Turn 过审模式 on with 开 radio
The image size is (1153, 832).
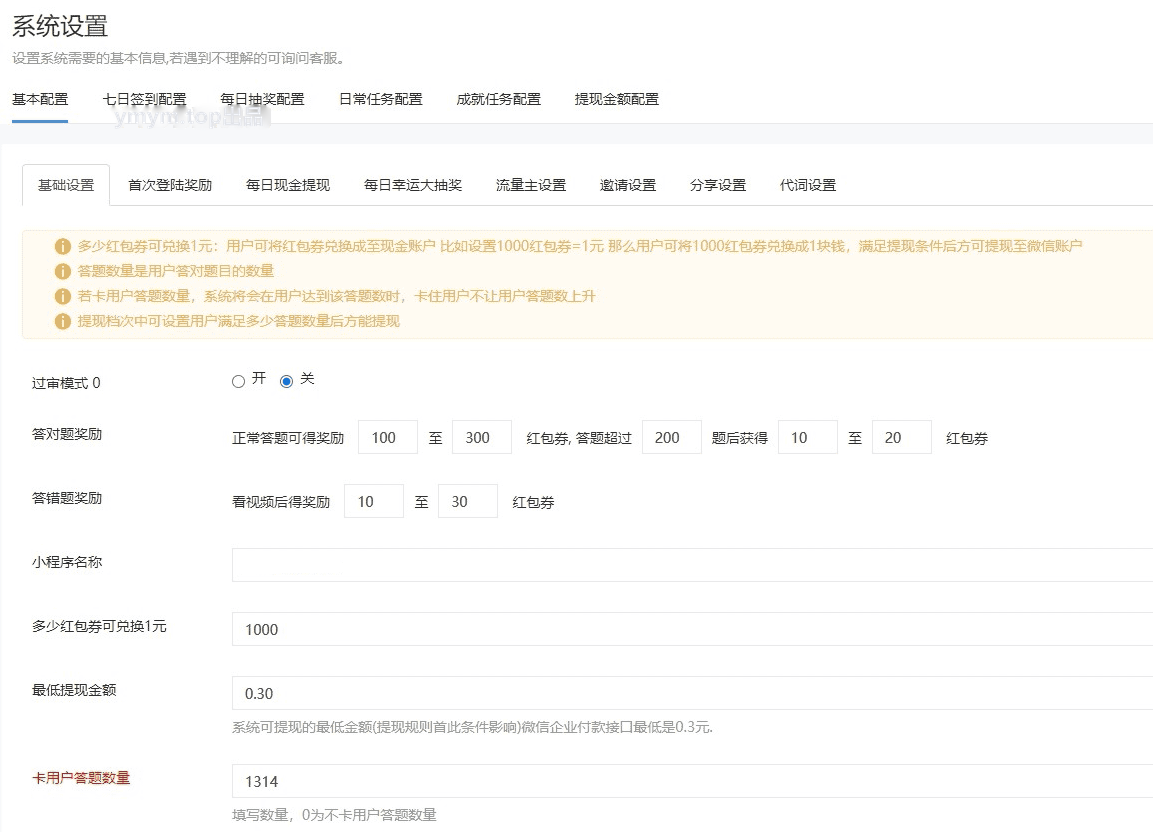point(238,381)
